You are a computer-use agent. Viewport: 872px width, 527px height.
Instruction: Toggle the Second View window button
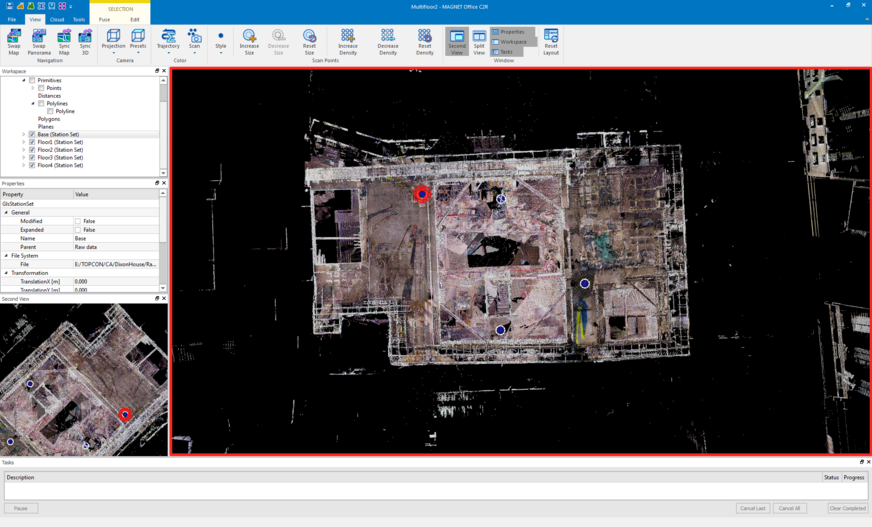click(457, 41)
